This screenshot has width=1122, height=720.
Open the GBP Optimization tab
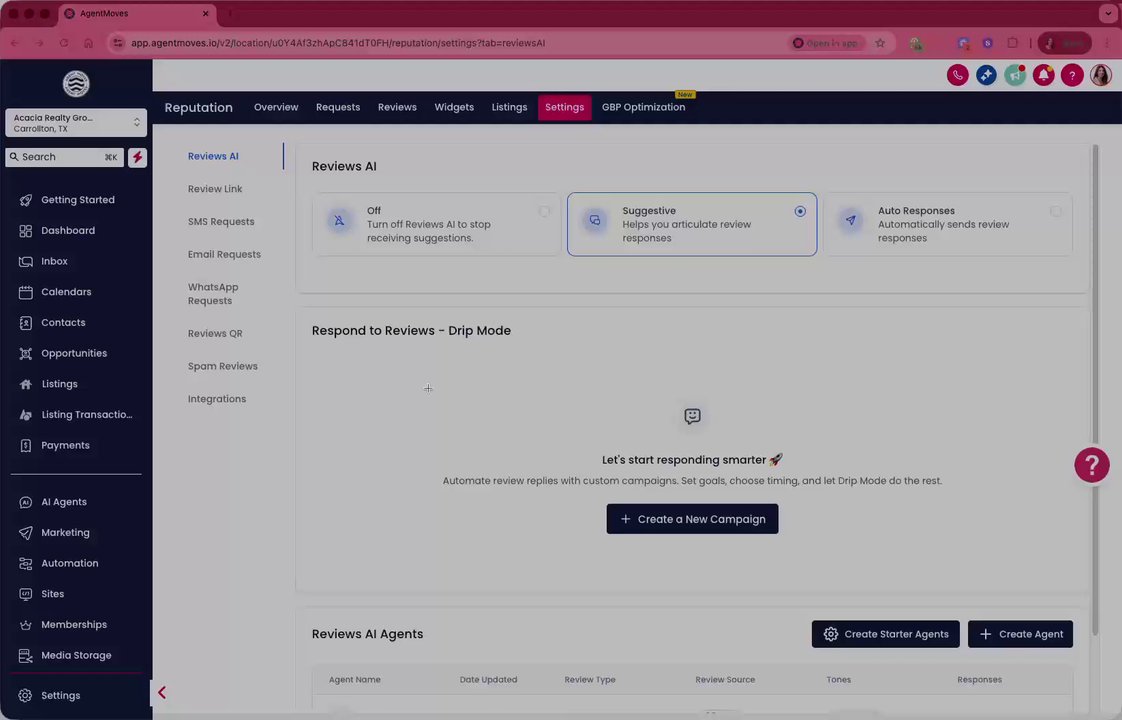point(643,107)
